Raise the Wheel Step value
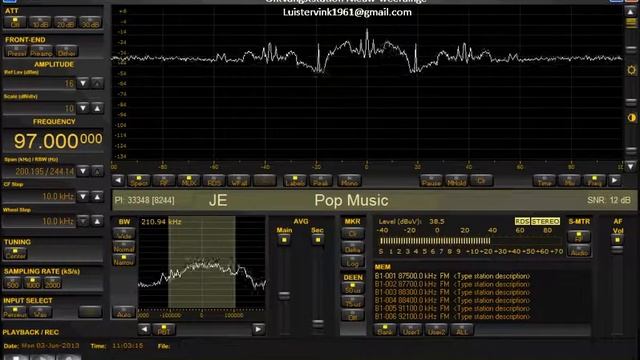 97,221
